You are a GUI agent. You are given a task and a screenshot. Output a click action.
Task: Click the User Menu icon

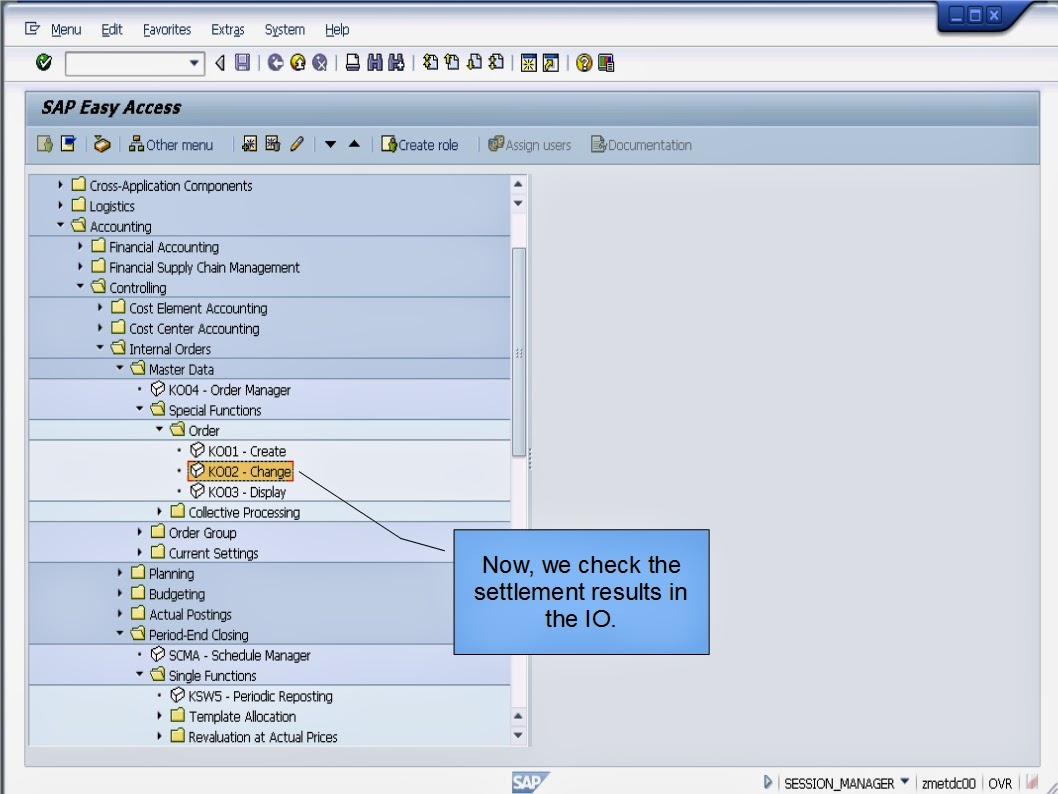[x=45, y=144]
